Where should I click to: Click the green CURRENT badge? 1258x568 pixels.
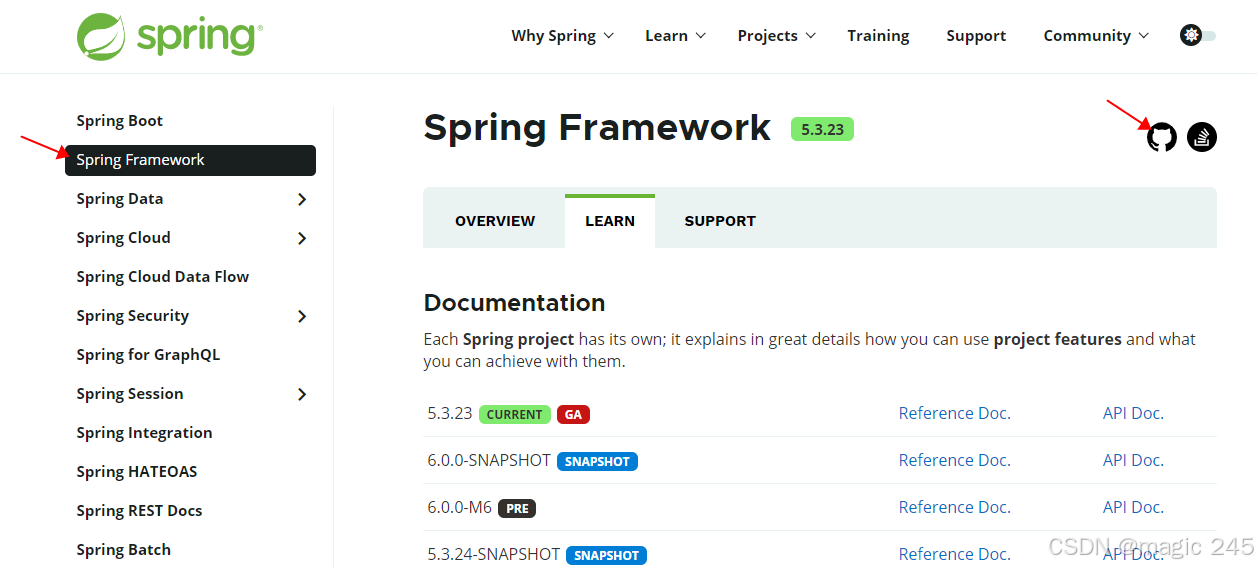(x=514, y=414)
